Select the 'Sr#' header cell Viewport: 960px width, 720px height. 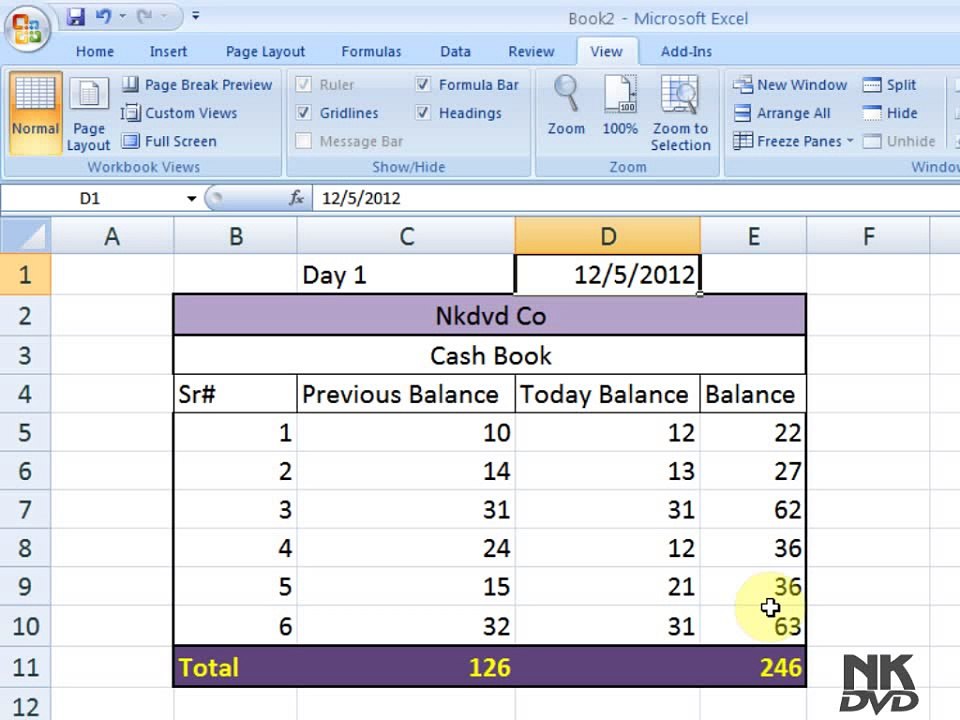(x=235, y=394)
